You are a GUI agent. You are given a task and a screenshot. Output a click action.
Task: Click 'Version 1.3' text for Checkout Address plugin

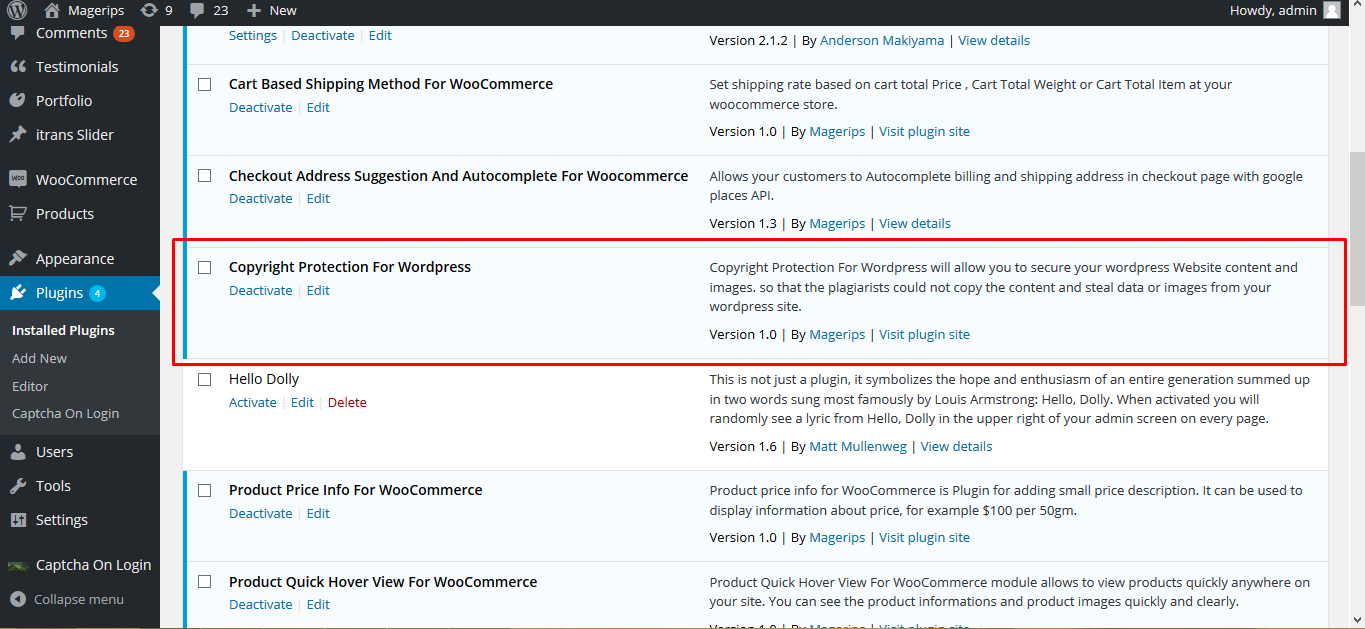click(x=743, y=223)
